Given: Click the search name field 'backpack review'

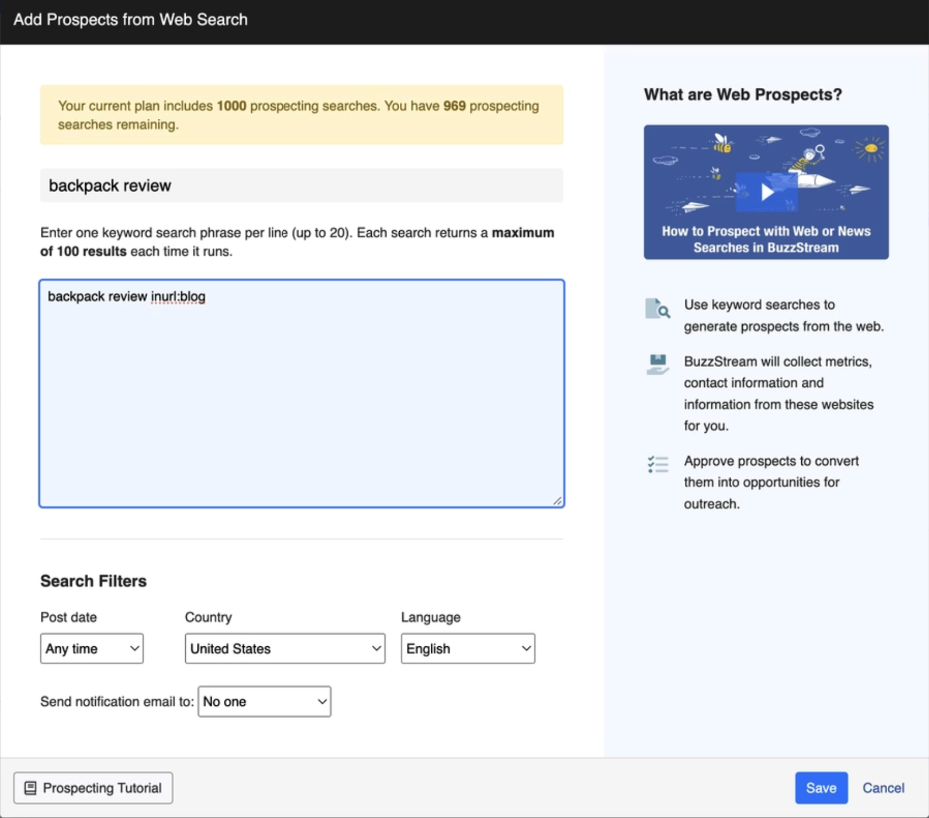Looking at the screenshot, I should (301, 186).
